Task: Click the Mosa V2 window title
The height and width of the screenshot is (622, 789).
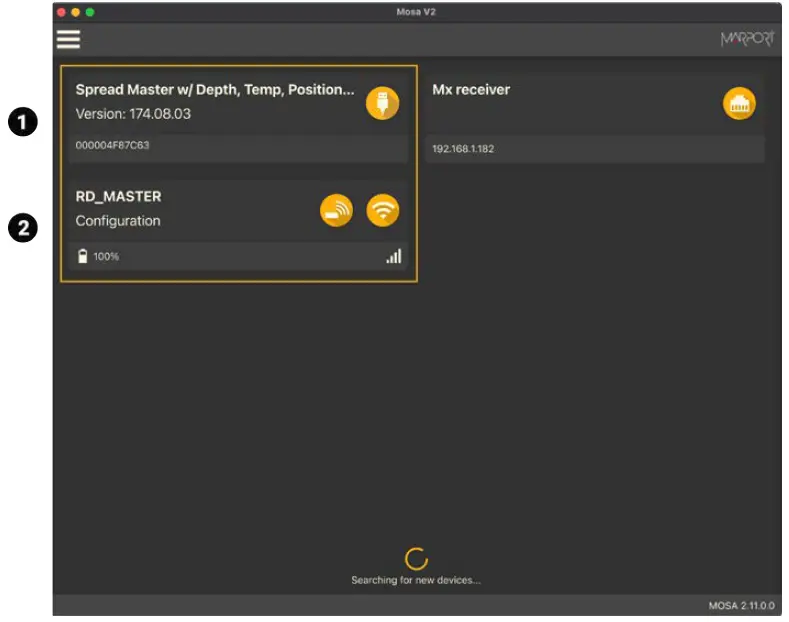Action: coord(416,12)
